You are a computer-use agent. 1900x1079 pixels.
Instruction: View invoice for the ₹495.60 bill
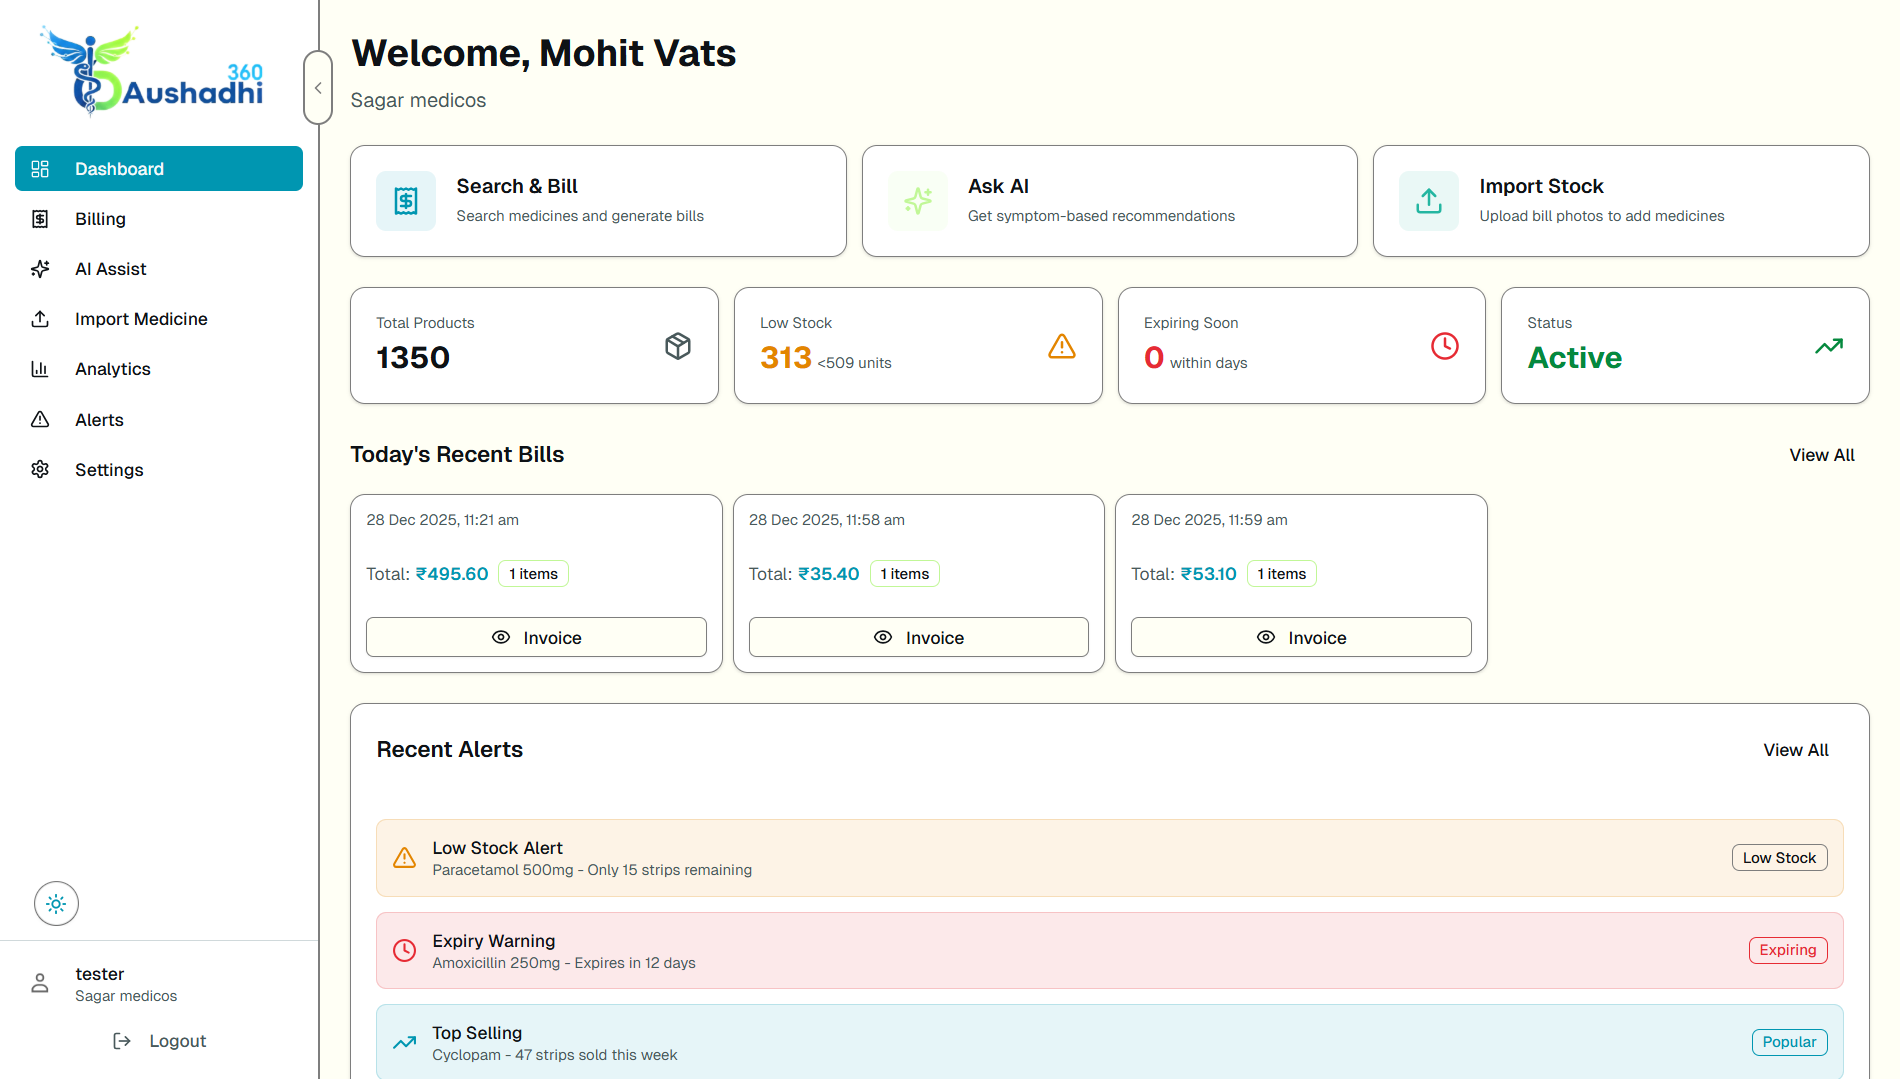(536, 637)
